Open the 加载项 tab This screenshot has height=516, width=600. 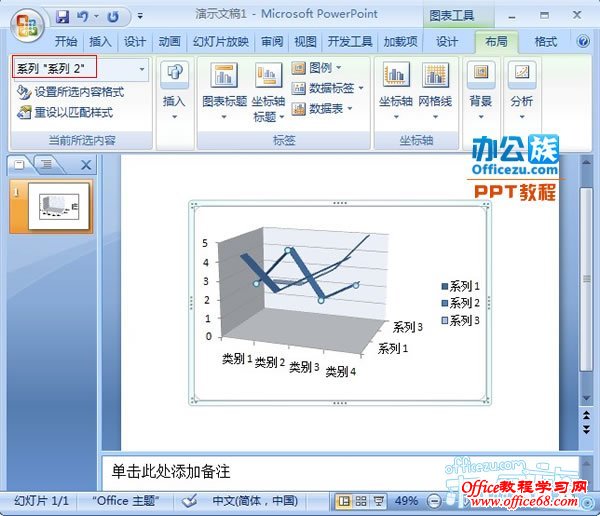click(401, 41)
